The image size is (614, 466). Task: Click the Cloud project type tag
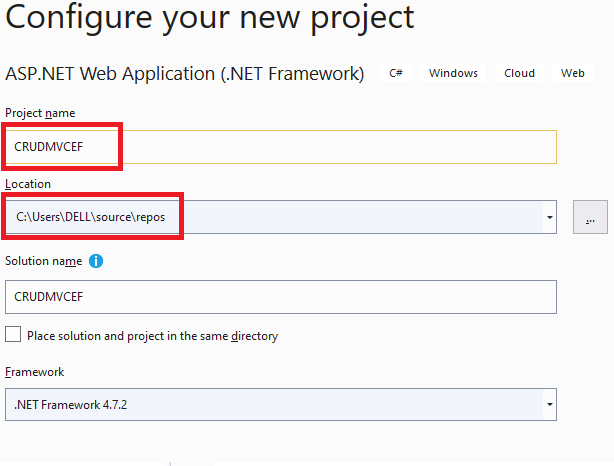click(519, 73)
